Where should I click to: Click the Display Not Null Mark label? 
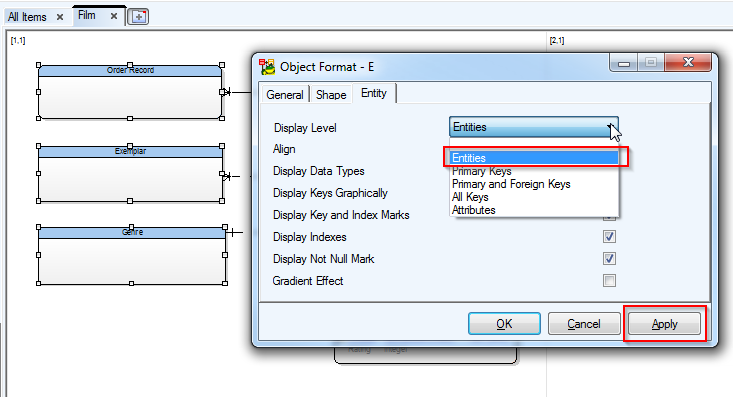pyautogui.click(x=323, y=259)
